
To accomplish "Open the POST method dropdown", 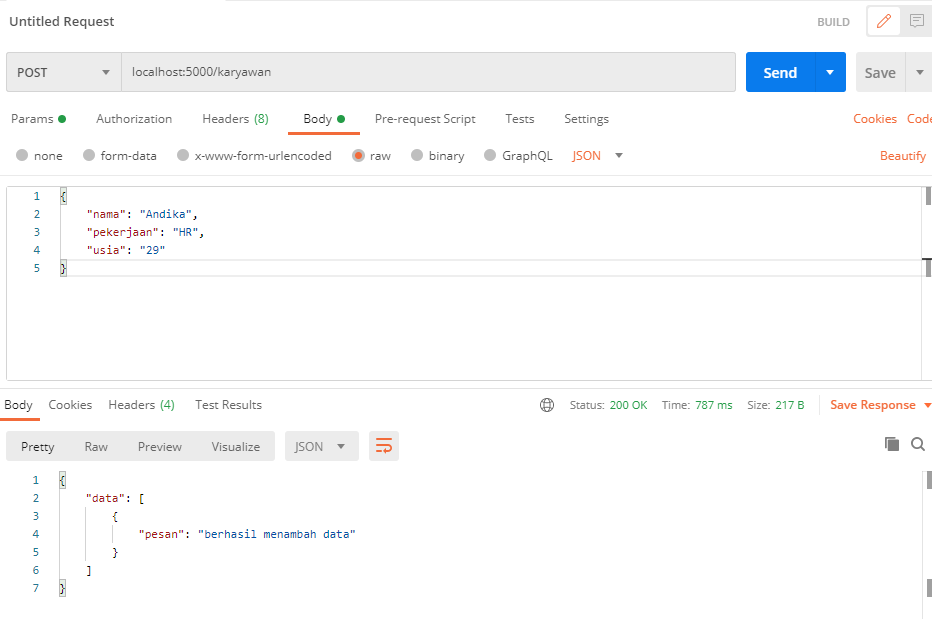I will coord(64,72).
